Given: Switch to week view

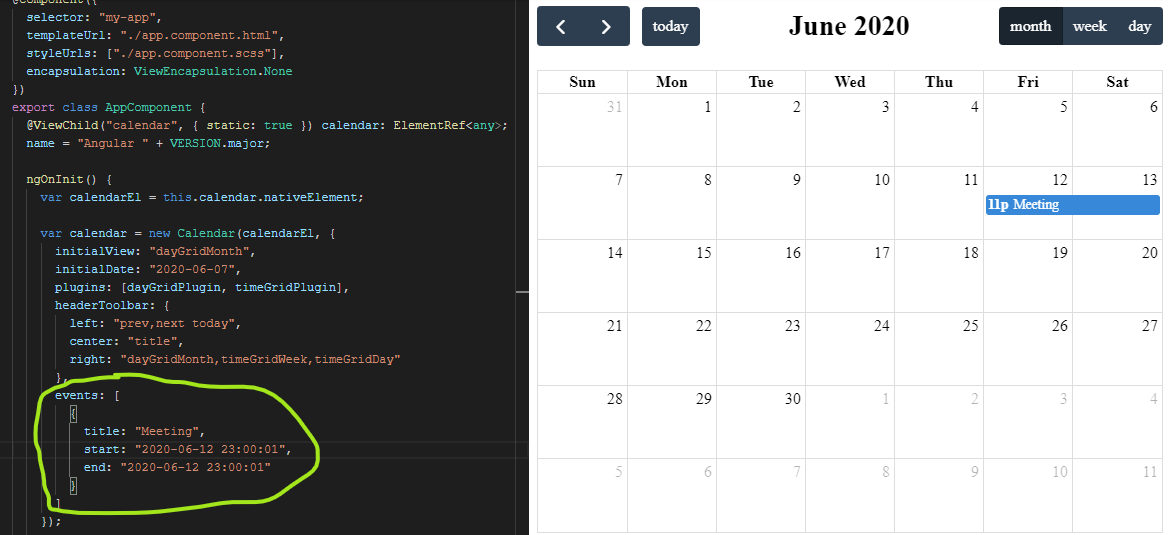Looking at the screenshot, I should point(1090,26).
